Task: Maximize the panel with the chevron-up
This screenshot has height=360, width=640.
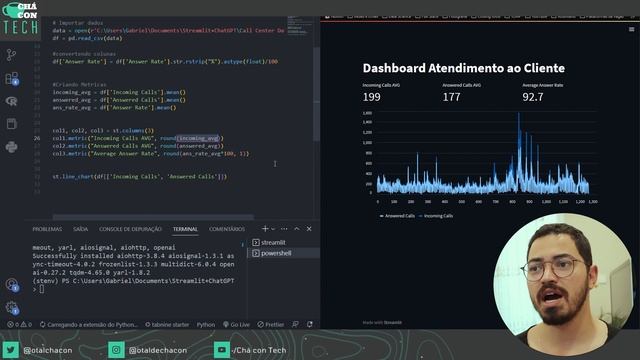Action: [x=297, y=229]
